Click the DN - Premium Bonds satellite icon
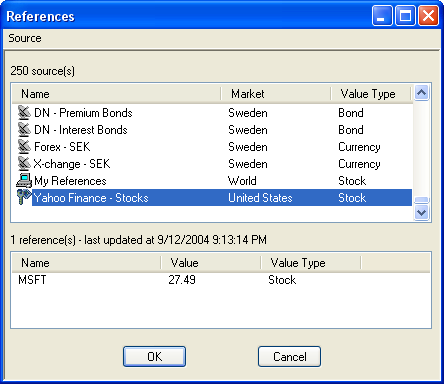Screen dimensions: 444x384 pos(24,113)
